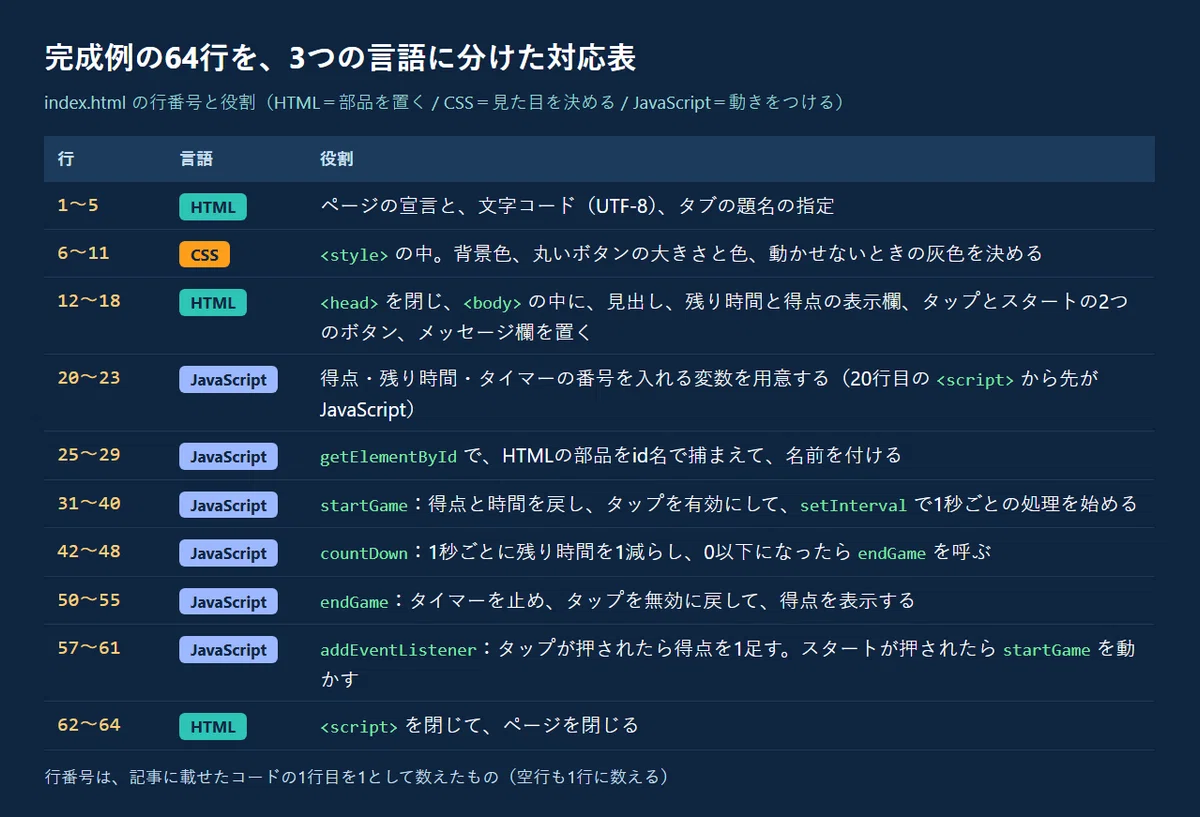The image size is (1200, 817).
Task: Select the line range "25〜29"
Action: tap(89, 454)
